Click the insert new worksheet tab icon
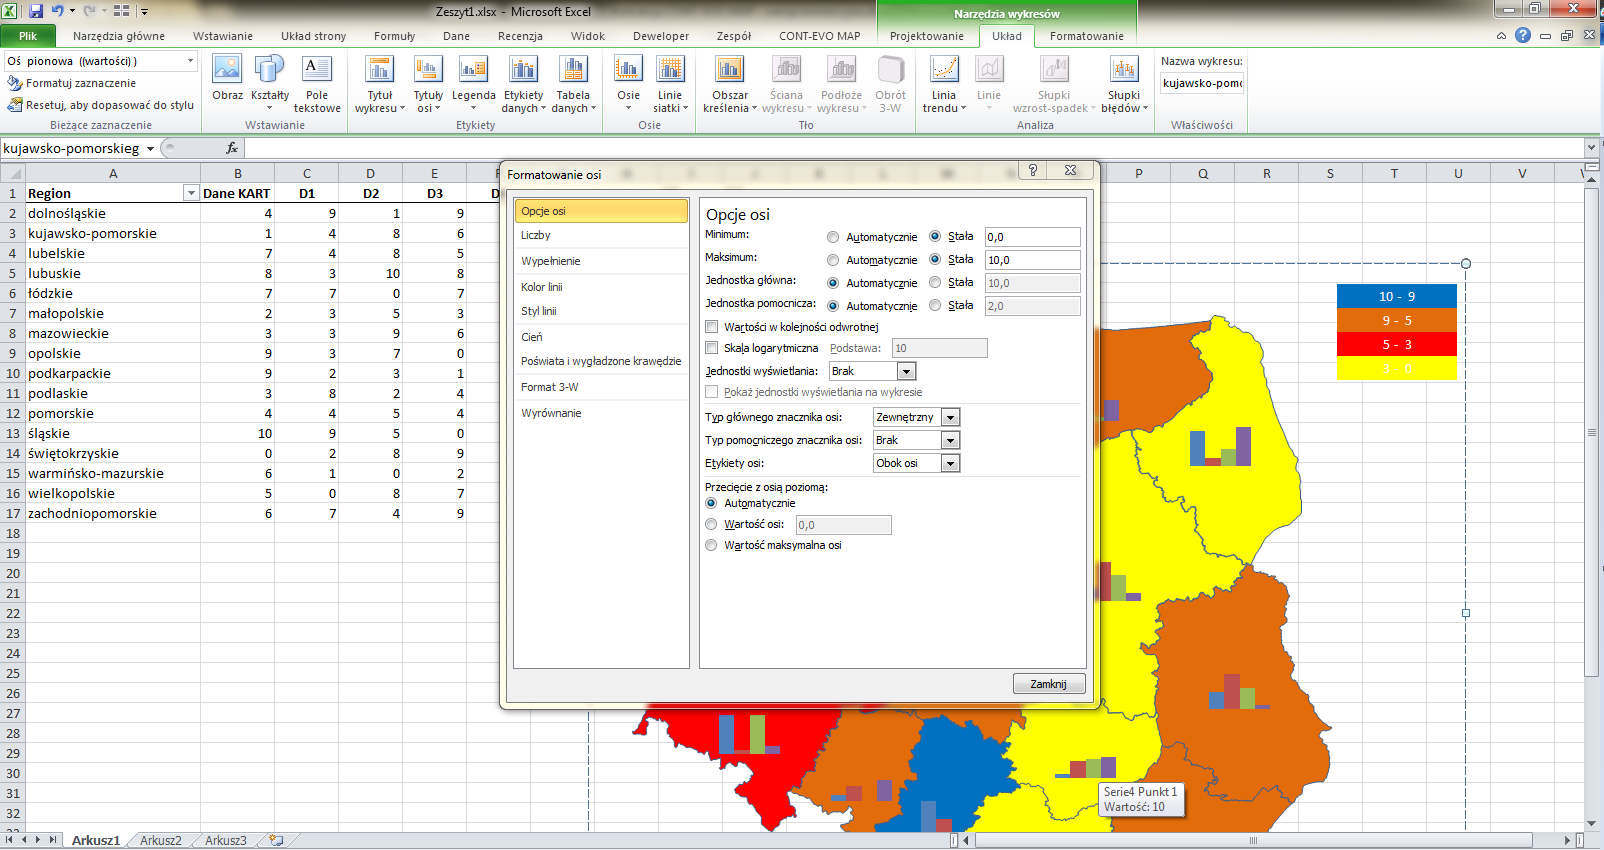1604x850 pixels. coord(276,840)
